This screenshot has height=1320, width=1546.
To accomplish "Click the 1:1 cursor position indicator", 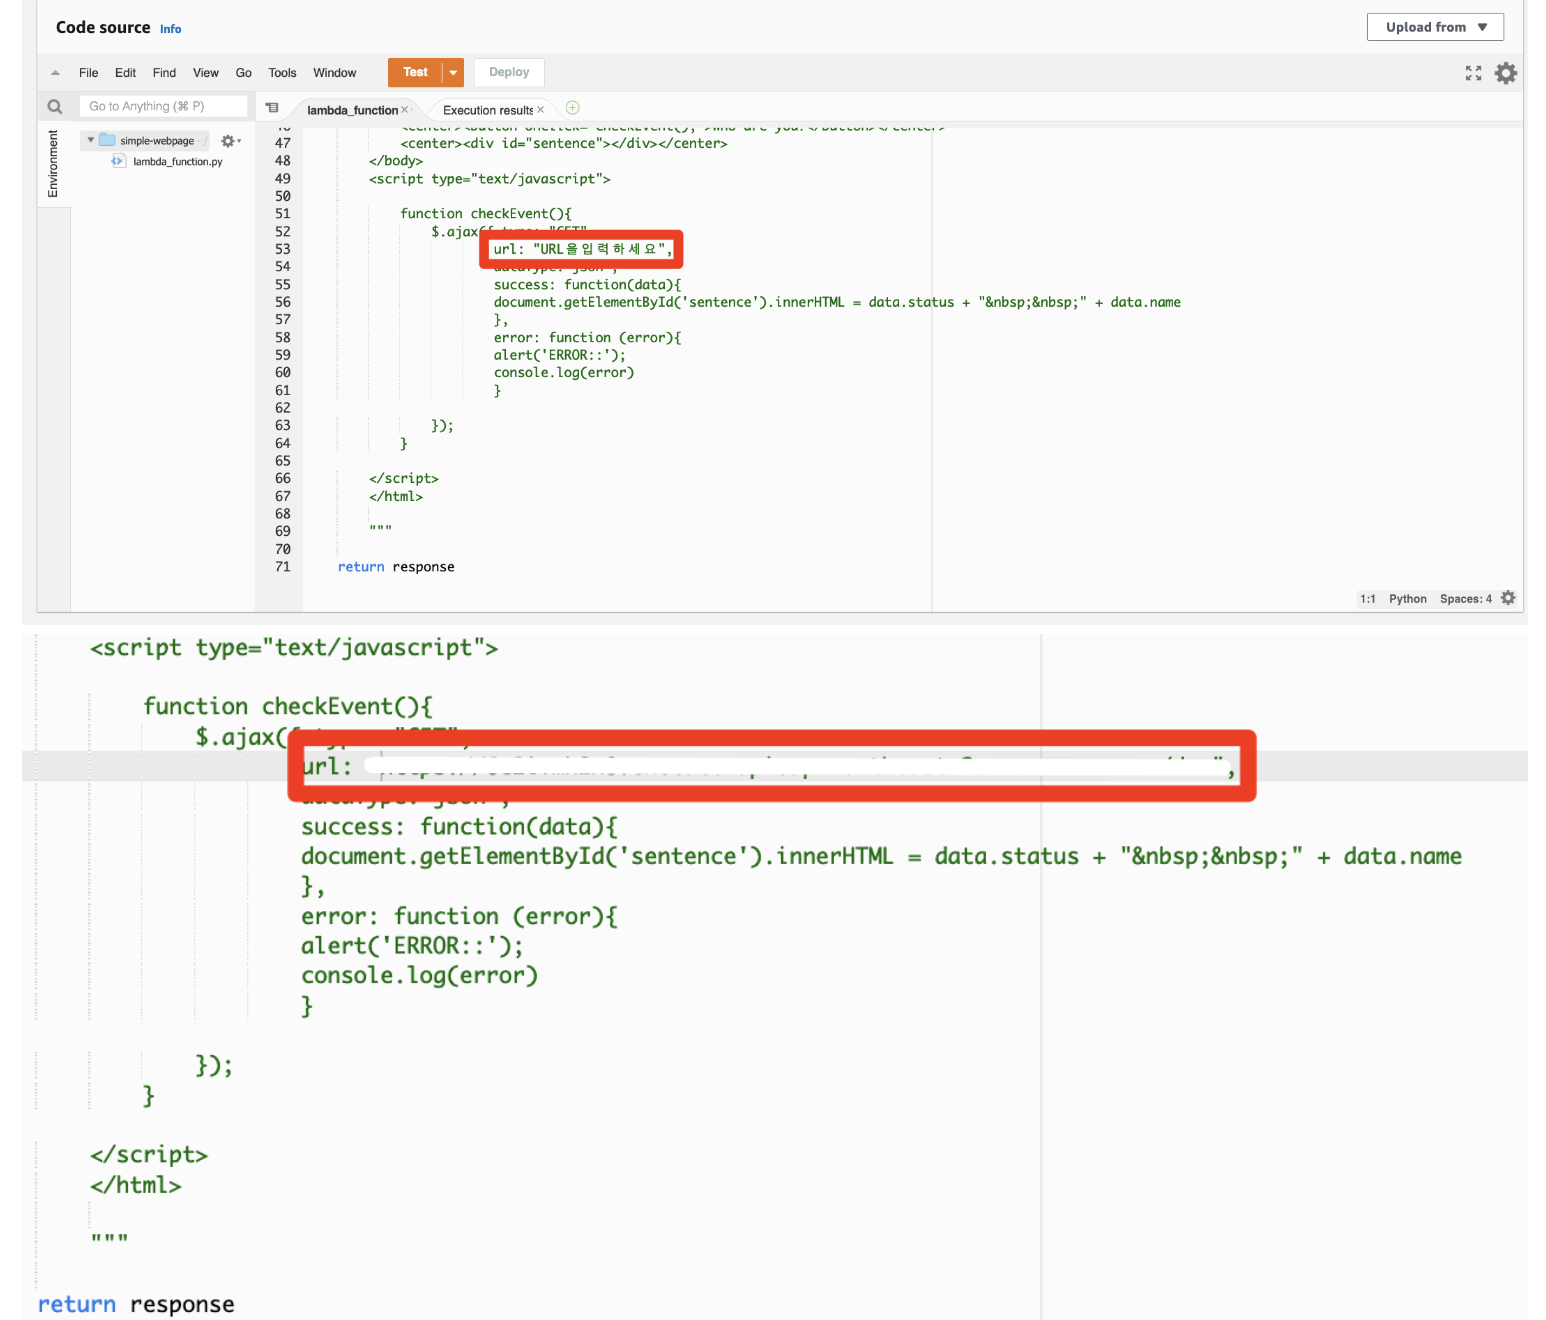I will pyautogui.click(x=1367, y=599).
